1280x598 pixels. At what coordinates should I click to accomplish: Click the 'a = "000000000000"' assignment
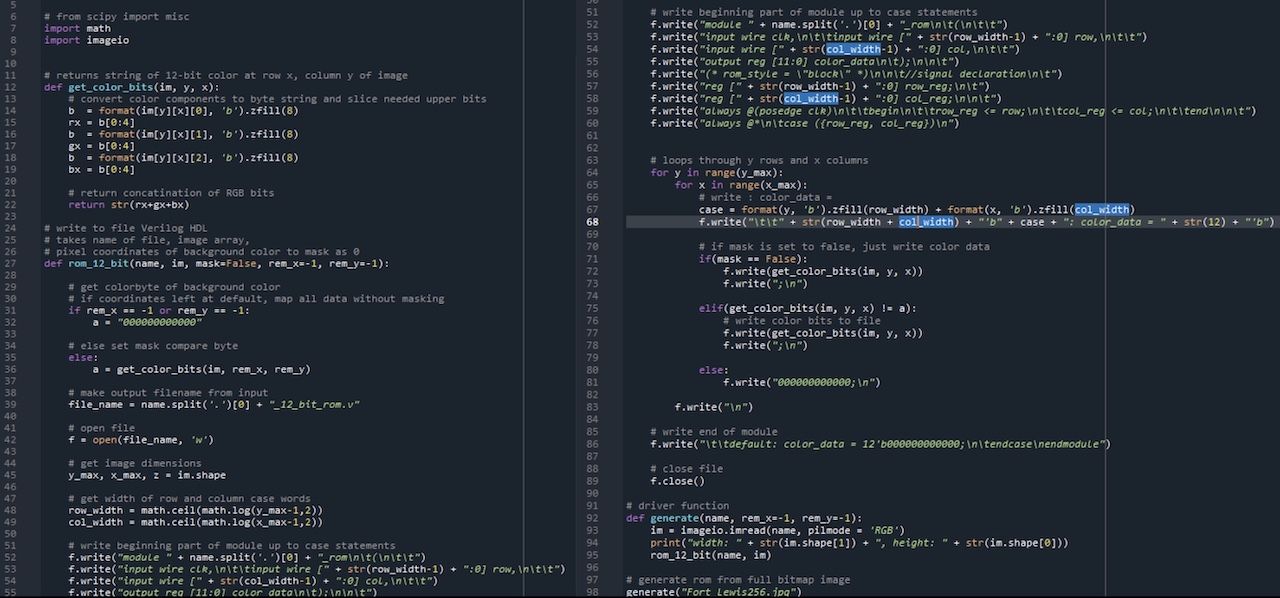147,322
